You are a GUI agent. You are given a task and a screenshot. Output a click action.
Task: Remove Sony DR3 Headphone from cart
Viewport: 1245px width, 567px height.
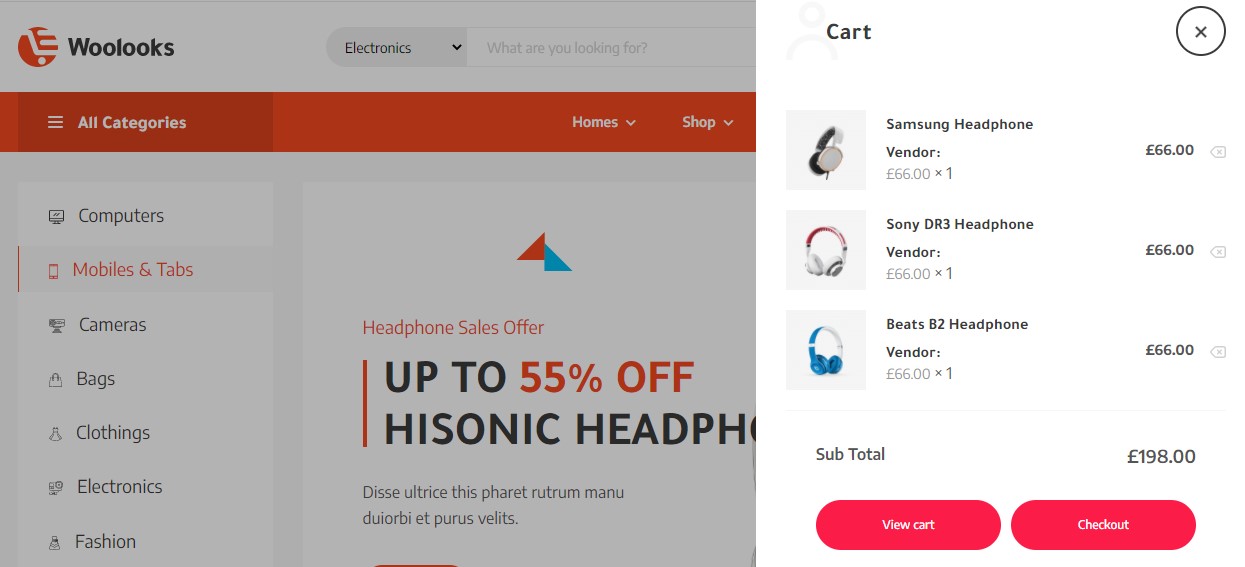(x=1217, y=252)
